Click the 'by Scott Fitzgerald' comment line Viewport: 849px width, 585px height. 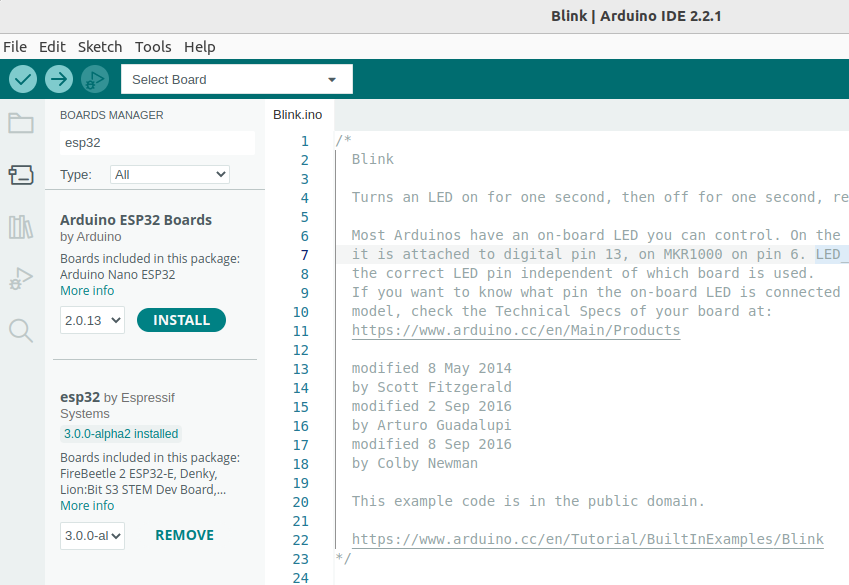click(x=432, y=387)
